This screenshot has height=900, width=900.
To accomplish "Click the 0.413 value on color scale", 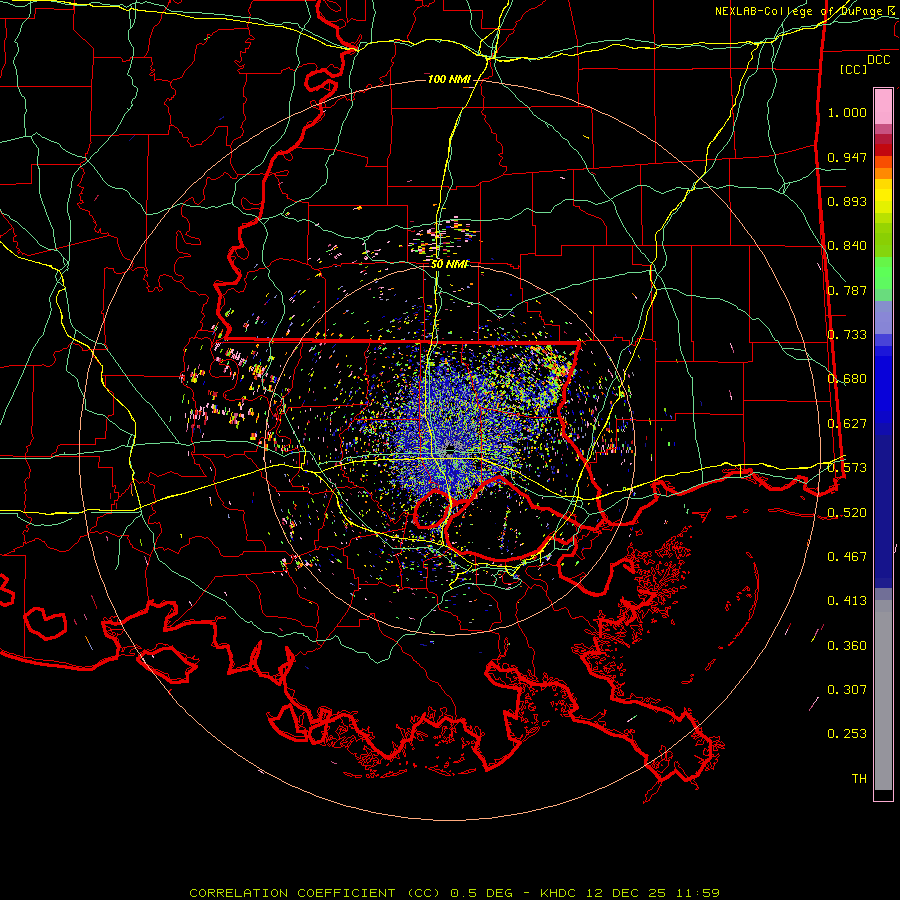I will (847, 601).
